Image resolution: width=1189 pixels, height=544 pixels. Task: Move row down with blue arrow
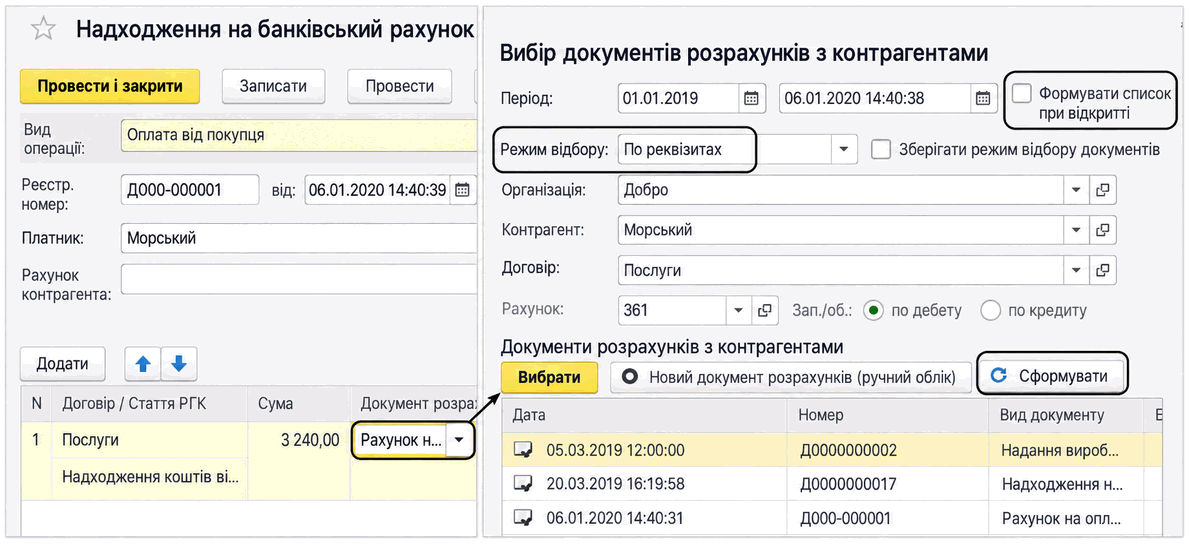point(179,364)
